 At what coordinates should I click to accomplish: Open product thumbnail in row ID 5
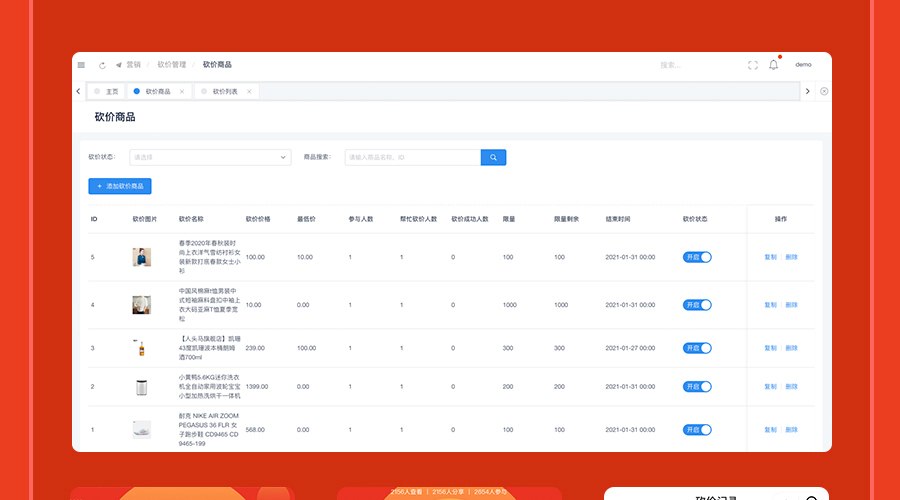click(142, 257)
